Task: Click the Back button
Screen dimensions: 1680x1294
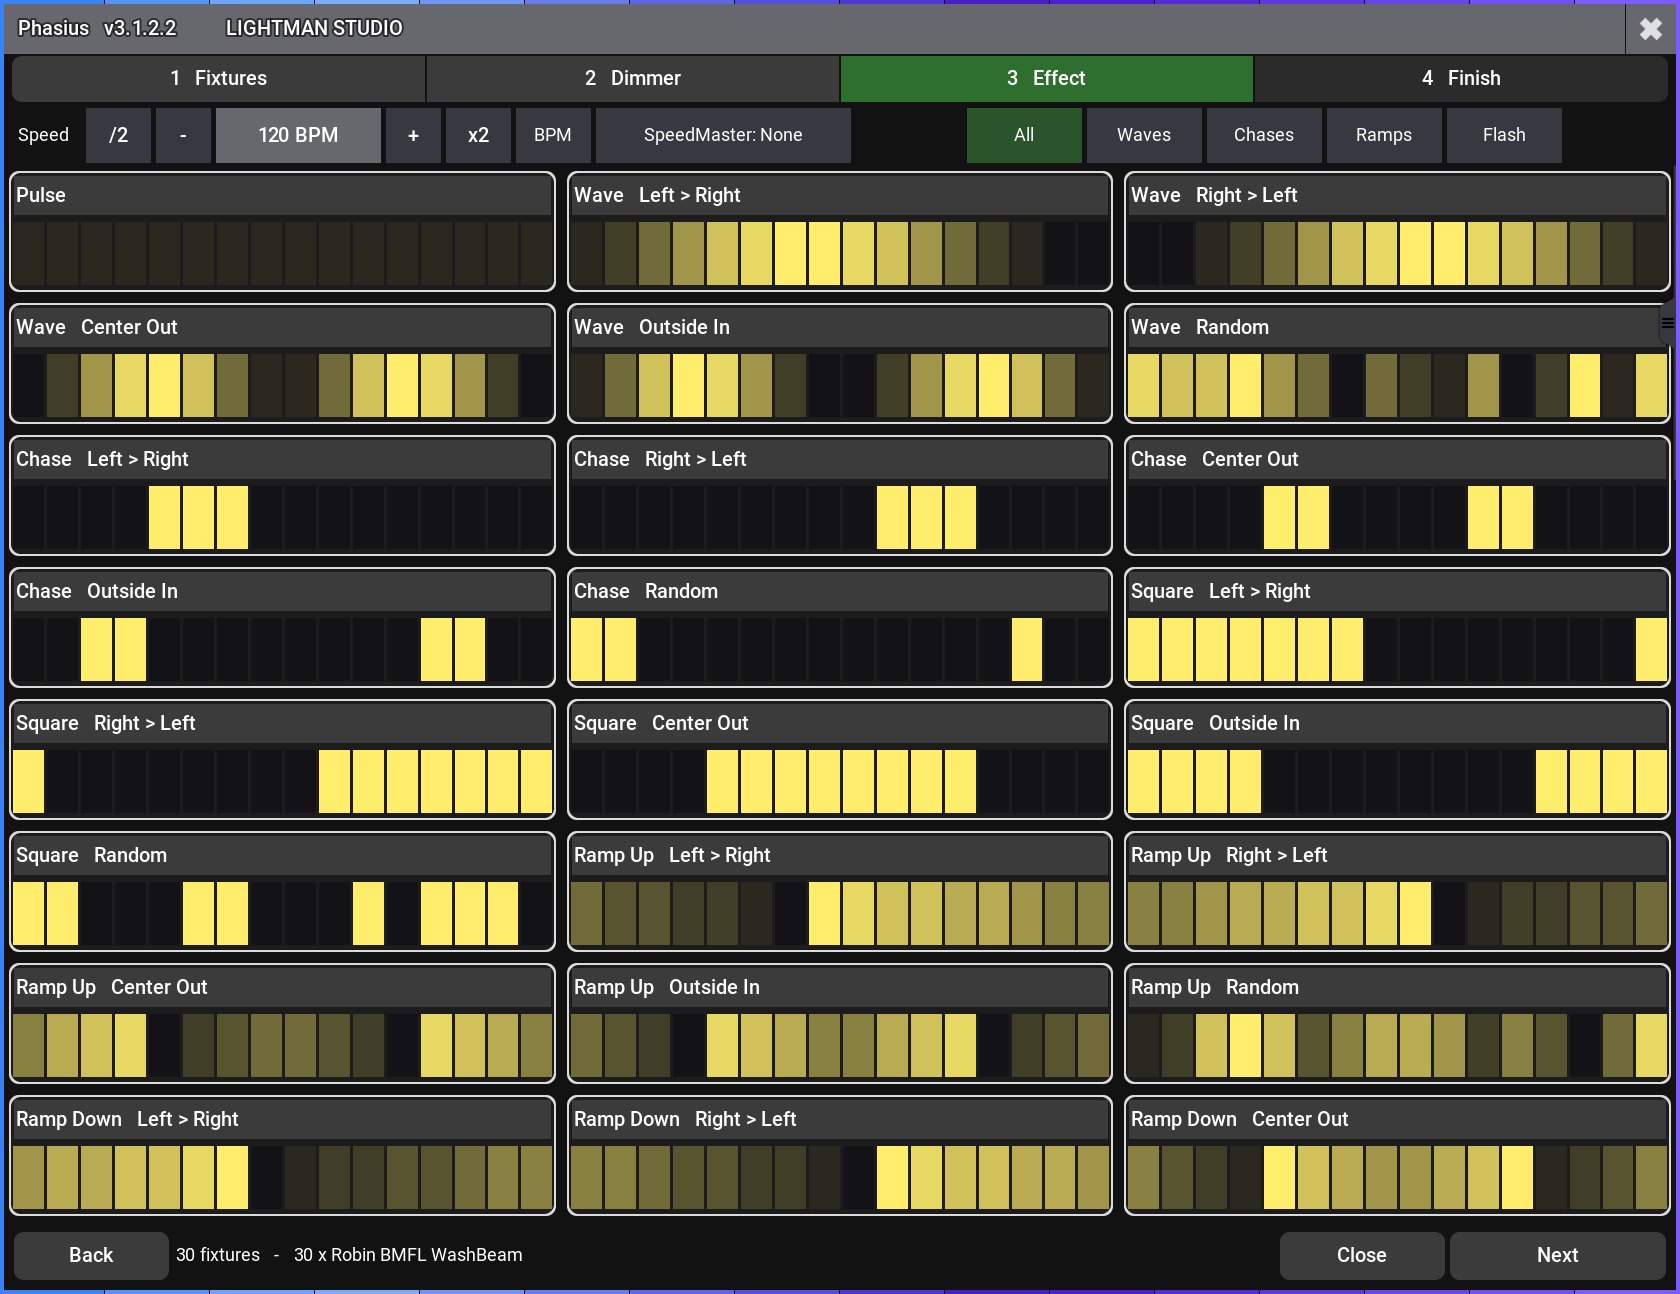Action: (x=91, y=1255)
